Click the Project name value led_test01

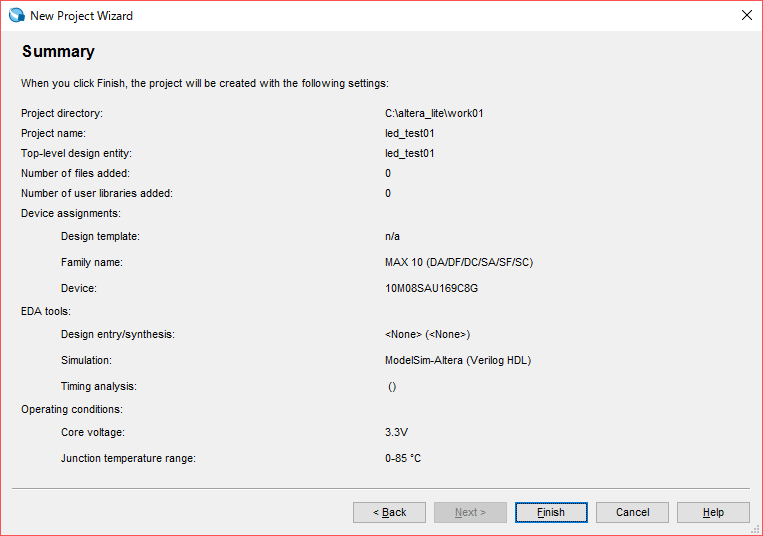(x=410, y=133)
